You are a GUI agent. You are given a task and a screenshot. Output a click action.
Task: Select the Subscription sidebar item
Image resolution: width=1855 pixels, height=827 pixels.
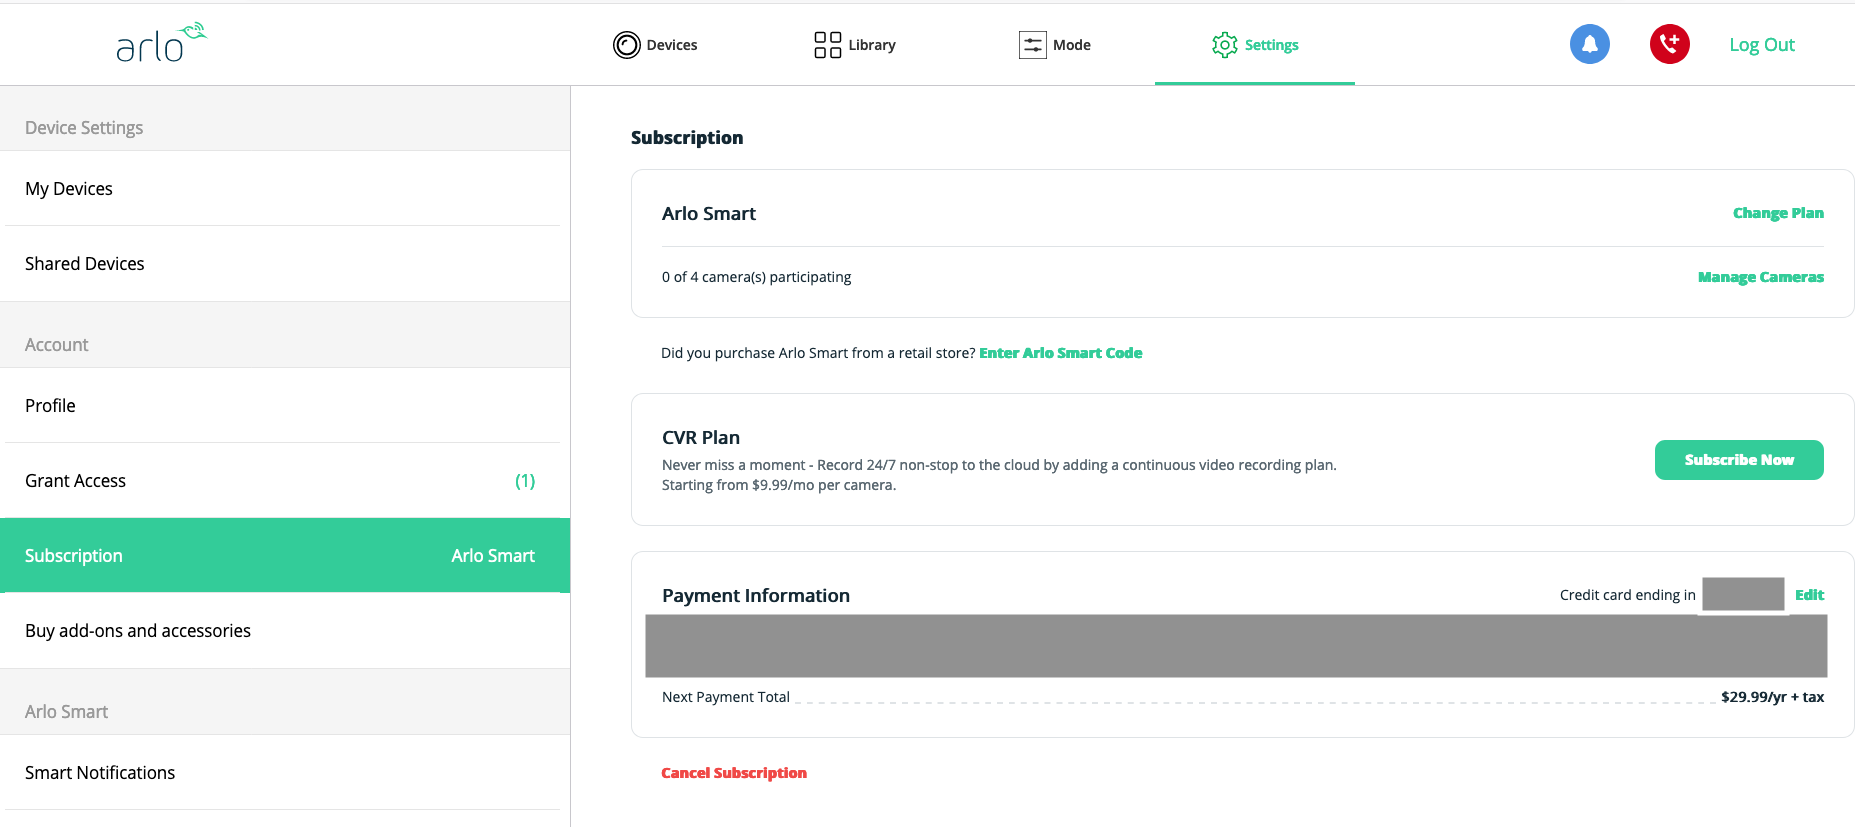[74, 556]
